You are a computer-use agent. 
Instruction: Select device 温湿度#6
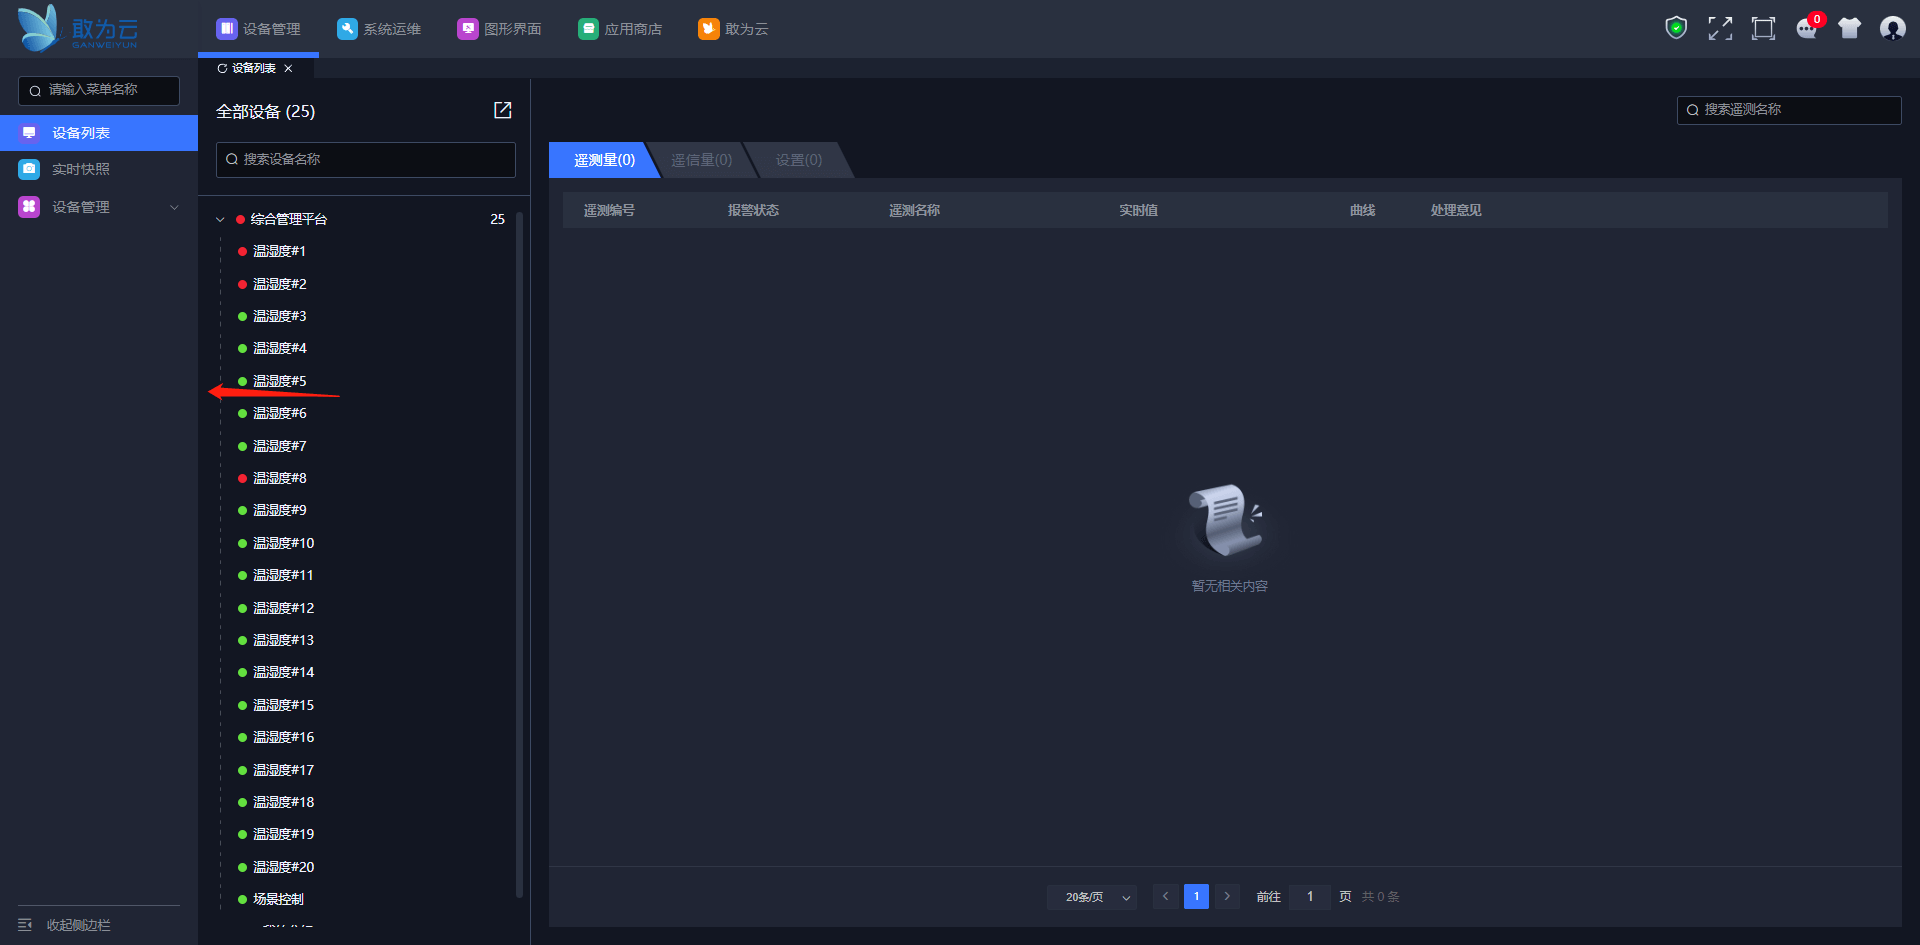279,413
